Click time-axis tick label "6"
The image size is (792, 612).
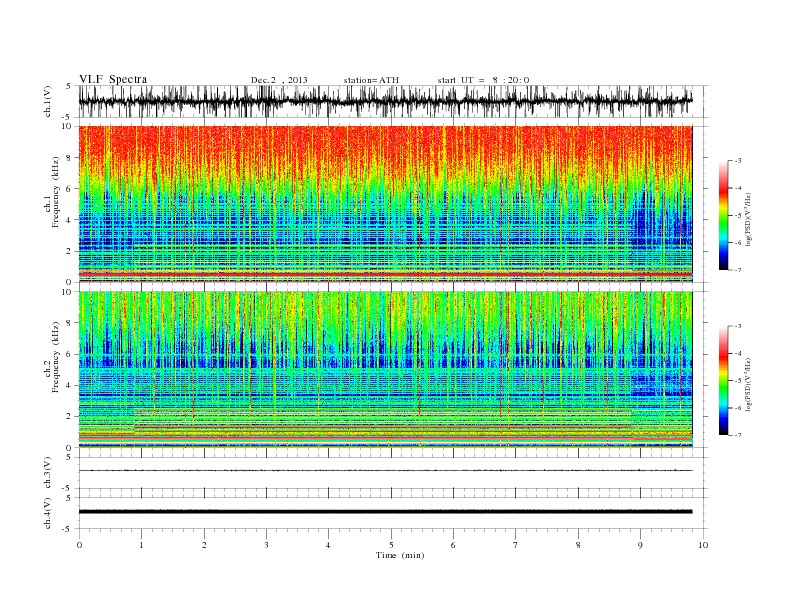[x=453, y=545]
